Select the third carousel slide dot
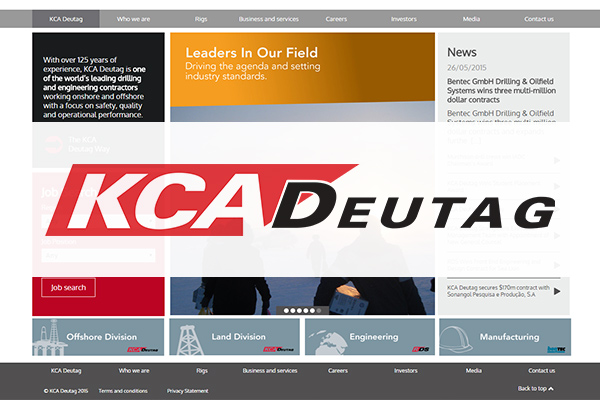The height and width of the screenshot is (400, 600). point(299,310)
